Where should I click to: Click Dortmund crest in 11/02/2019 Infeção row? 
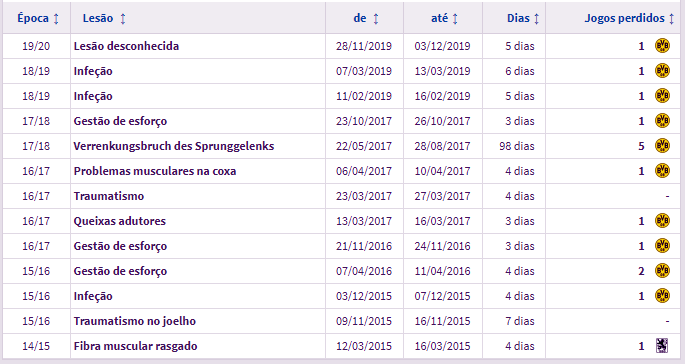click(x=662, y=96)
